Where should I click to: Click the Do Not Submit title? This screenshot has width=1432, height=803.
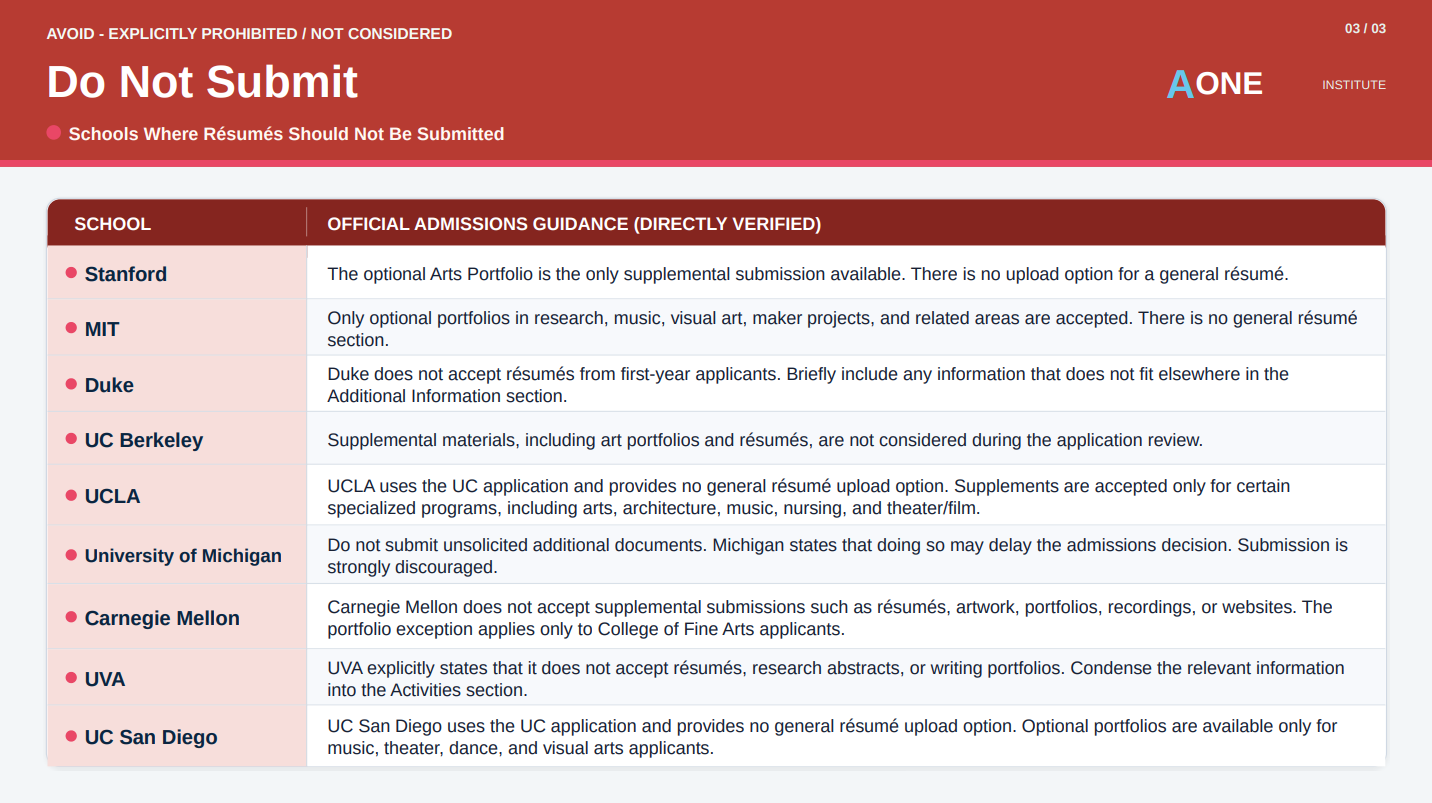click(x=202, y=82)
